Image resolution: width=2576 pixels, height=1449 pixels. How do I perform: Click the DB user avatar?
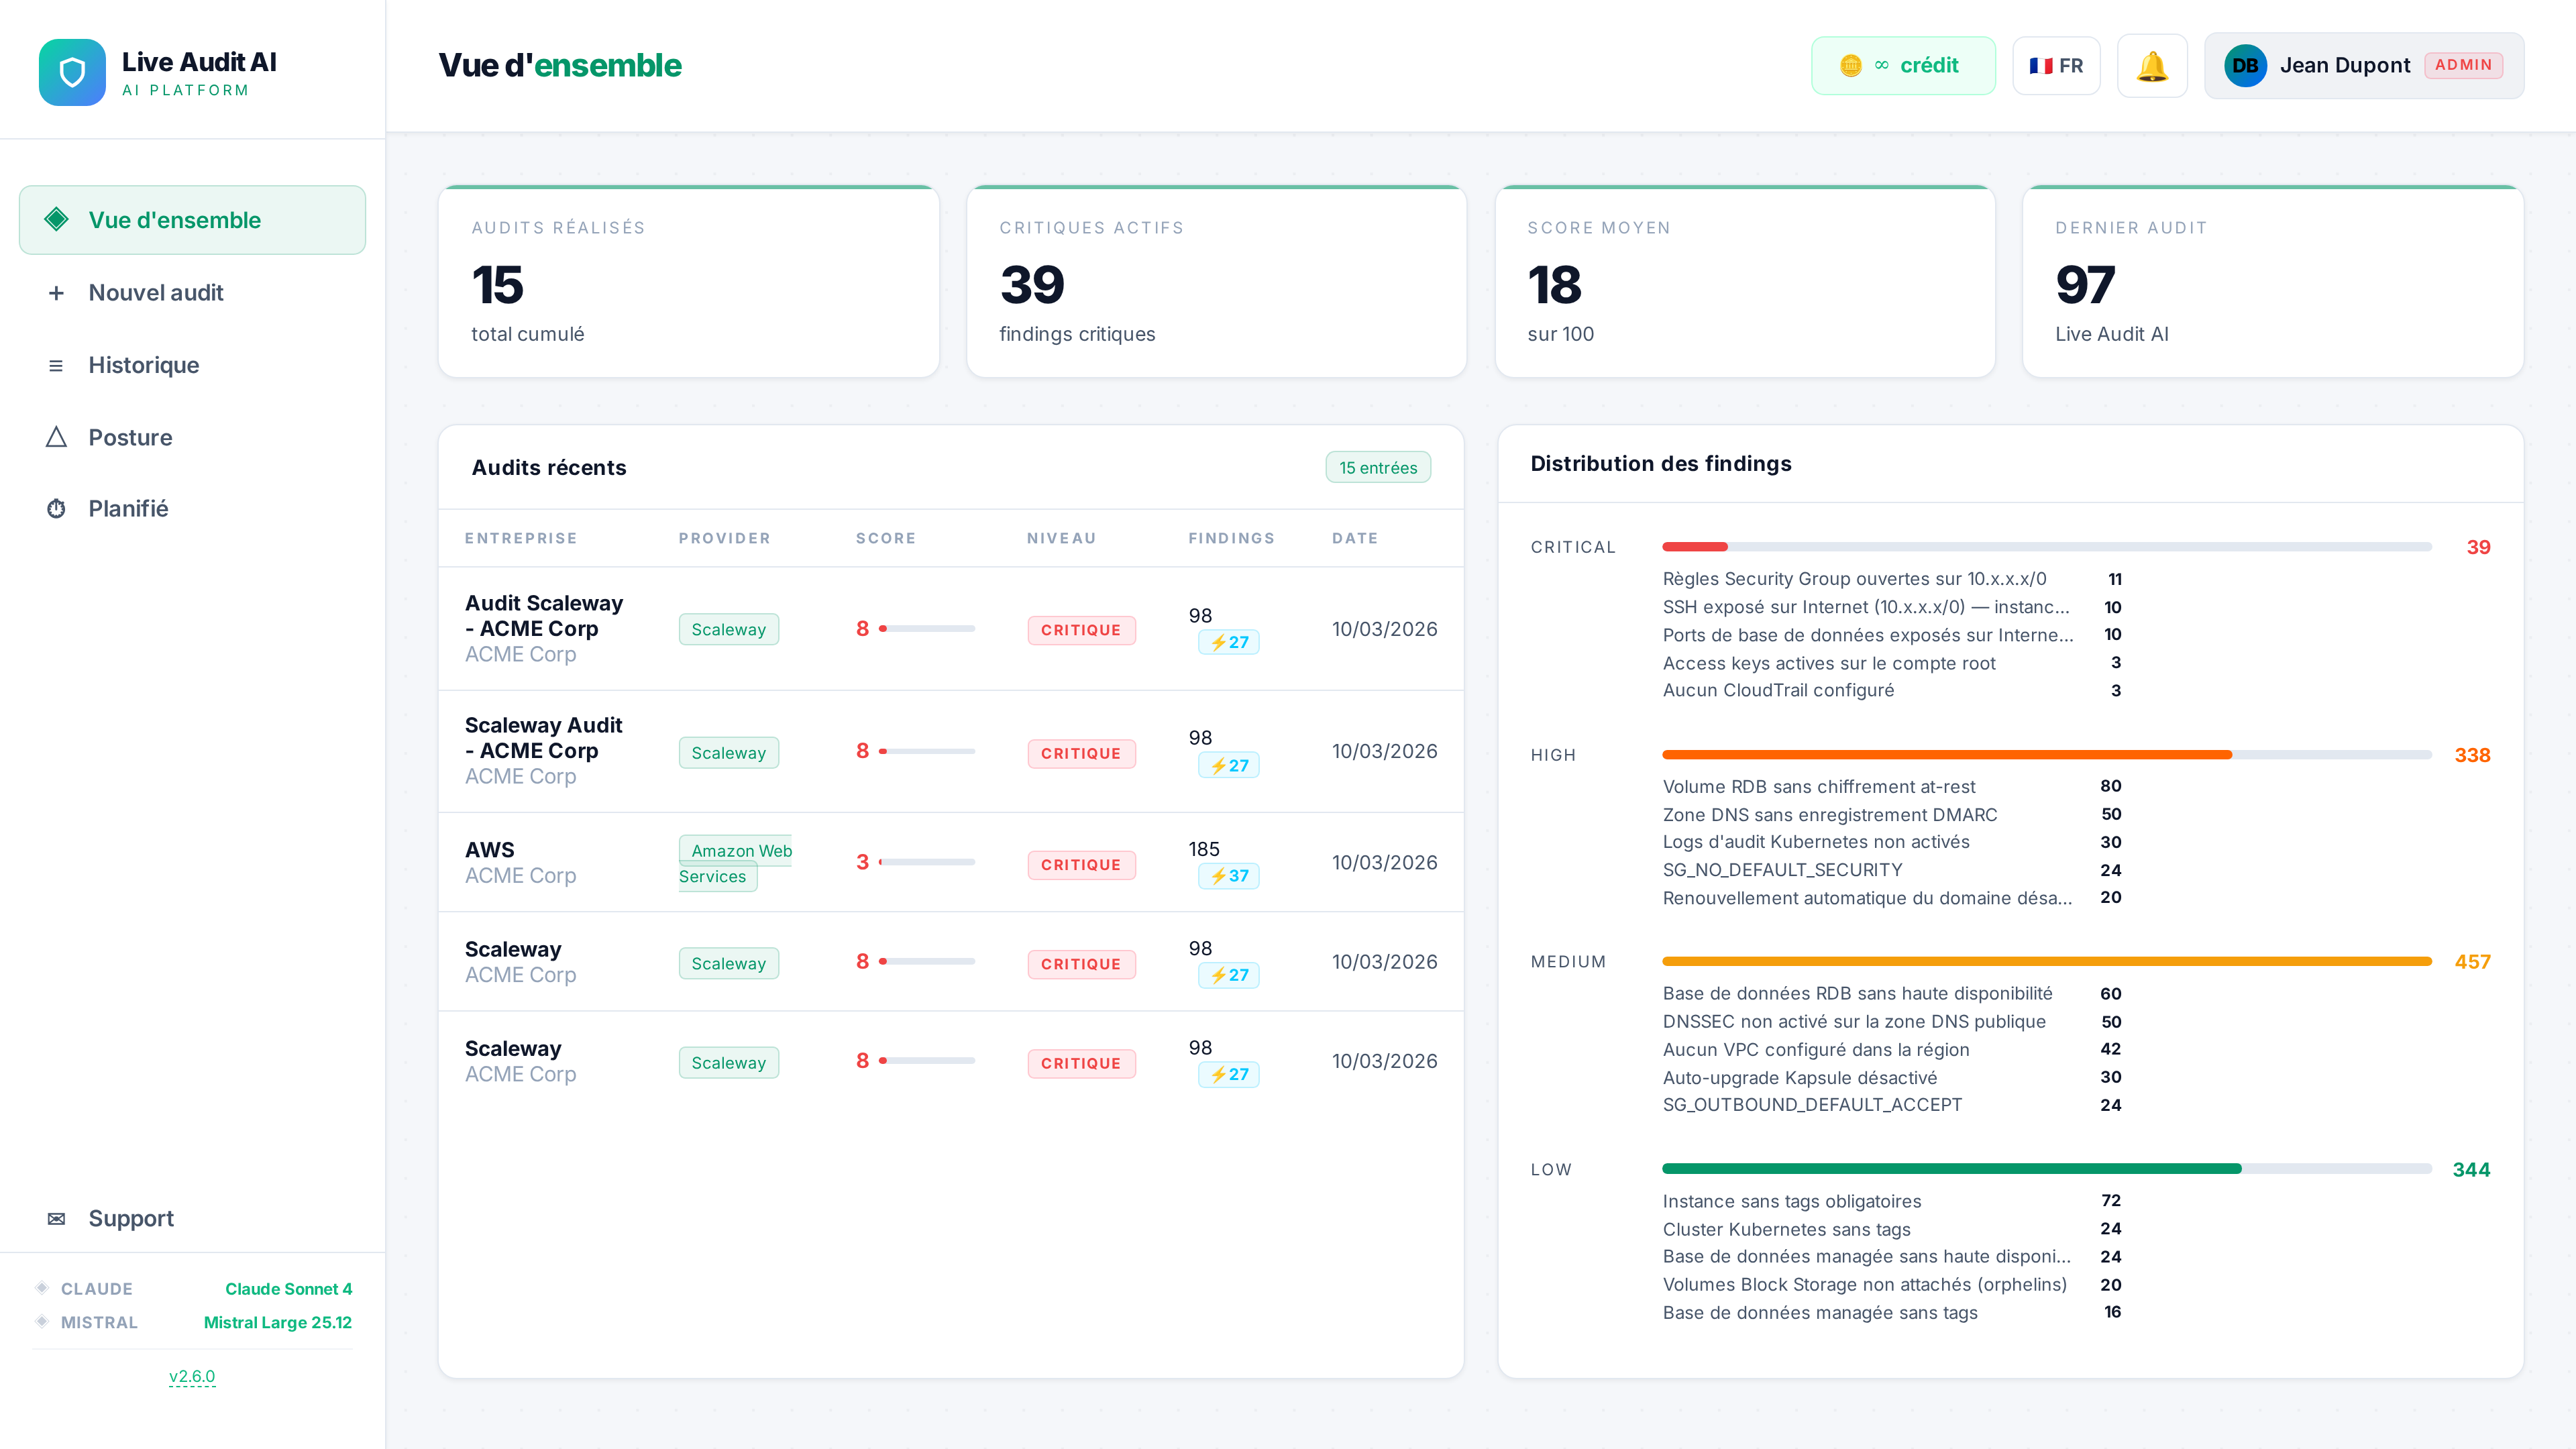[2245, 66]
